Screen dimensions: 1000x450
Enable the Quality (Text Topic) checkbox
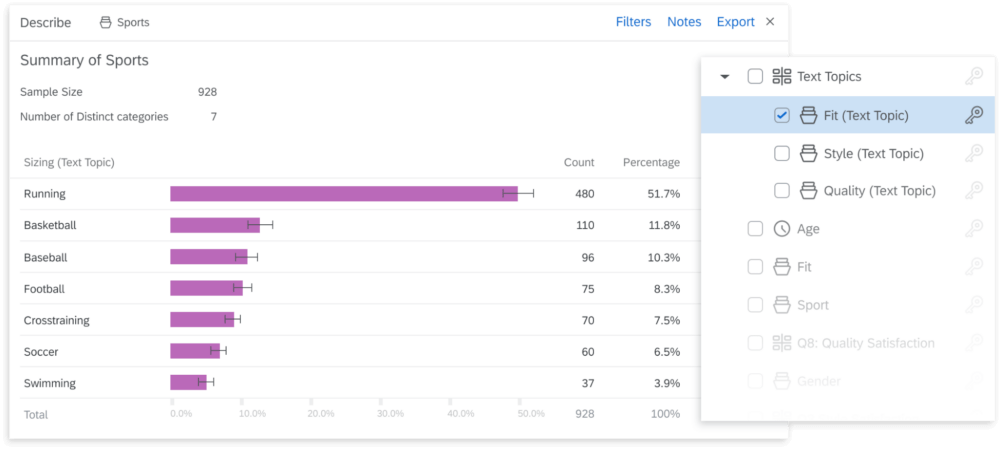point(782,191)
